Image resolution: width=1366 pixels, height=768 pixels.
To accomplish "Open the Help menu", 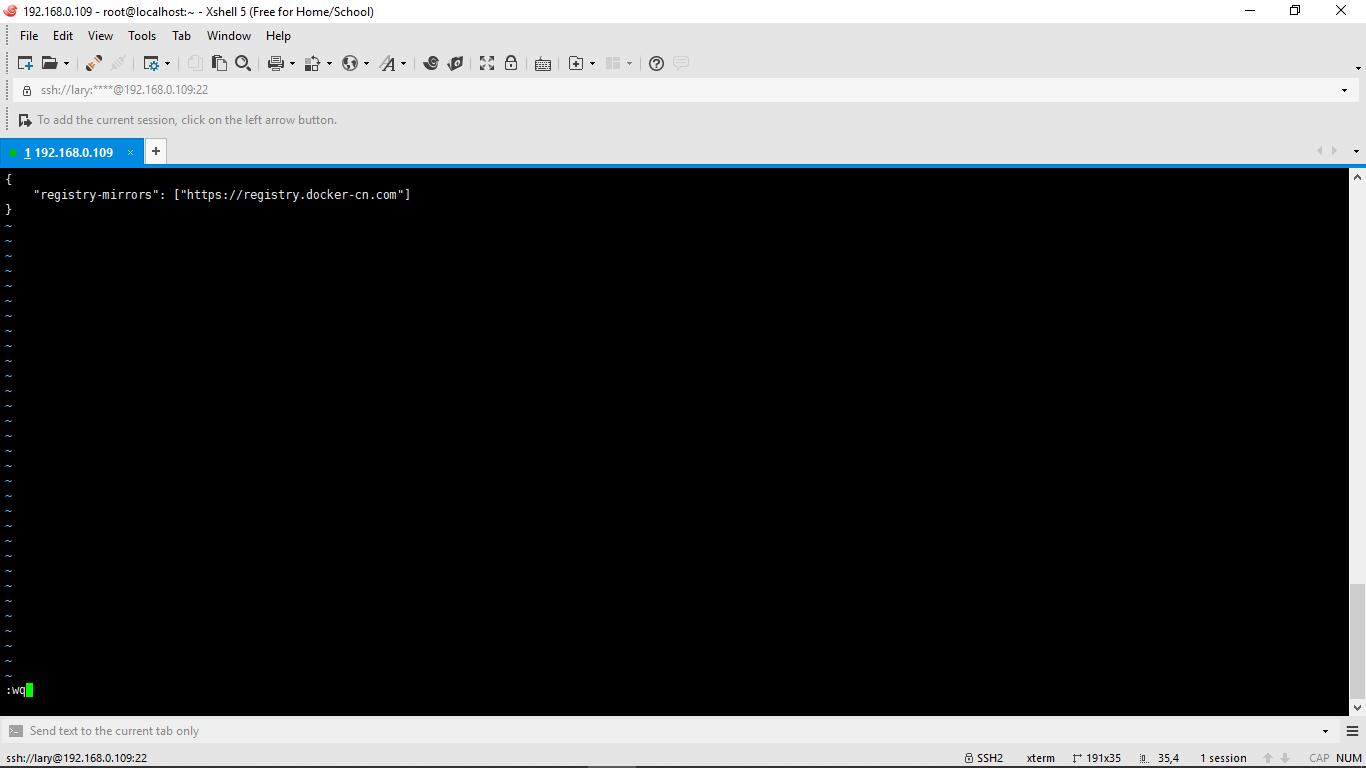I will [x=278, y=35].
